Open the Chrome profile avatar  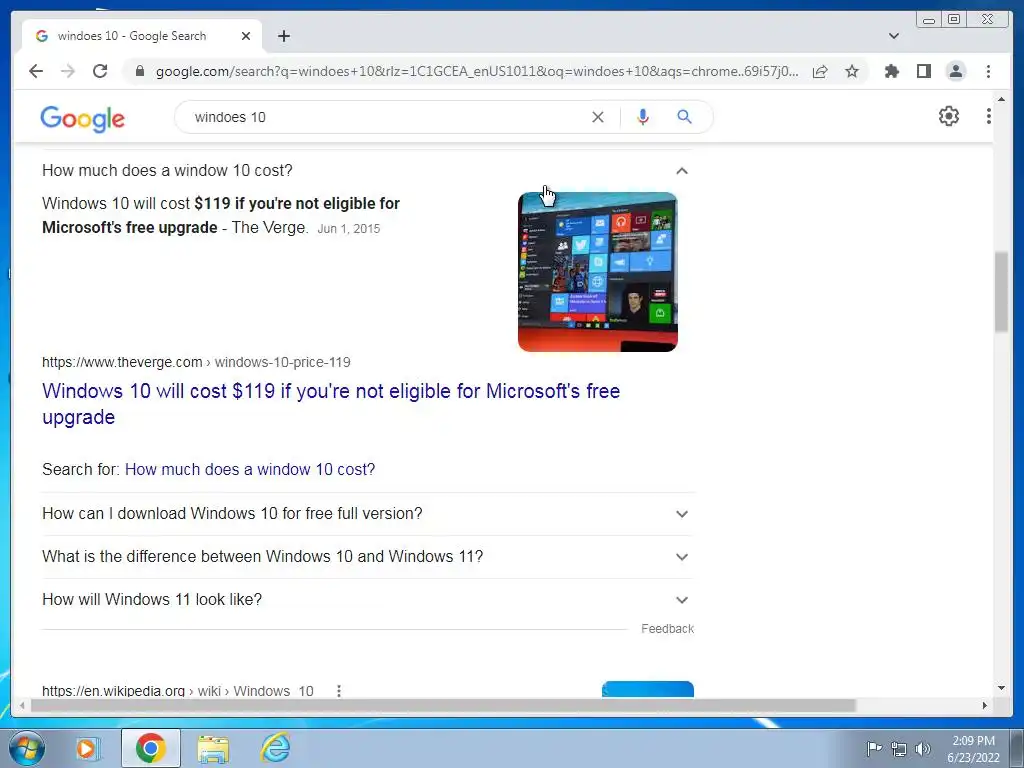tap(955, 71)
